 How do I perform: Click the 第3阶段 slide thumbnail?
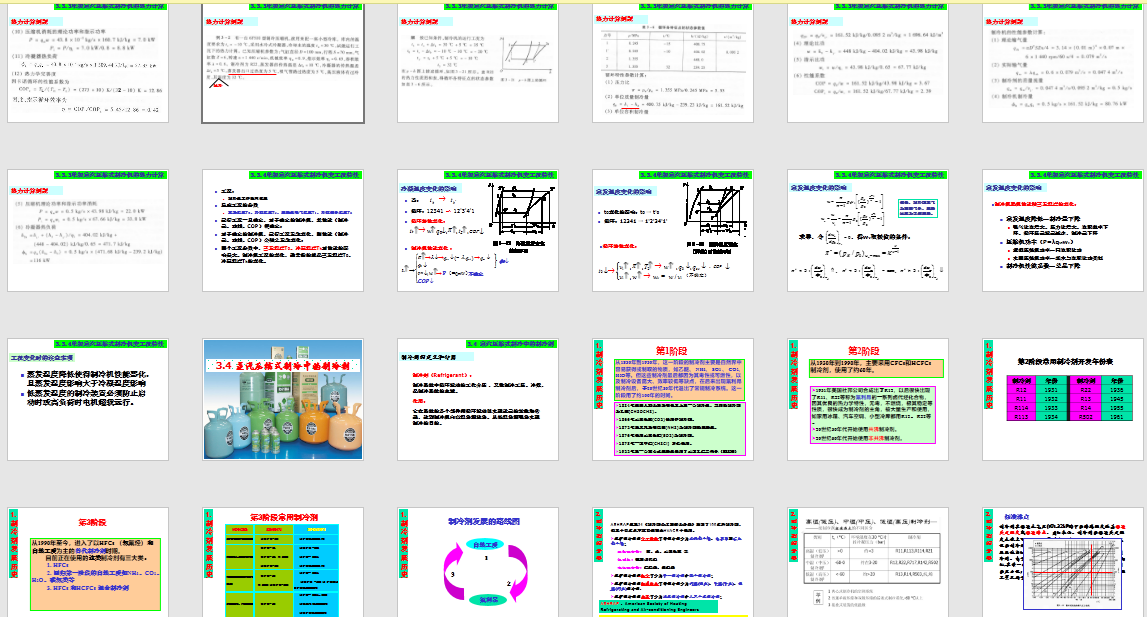tap(86, 565)
